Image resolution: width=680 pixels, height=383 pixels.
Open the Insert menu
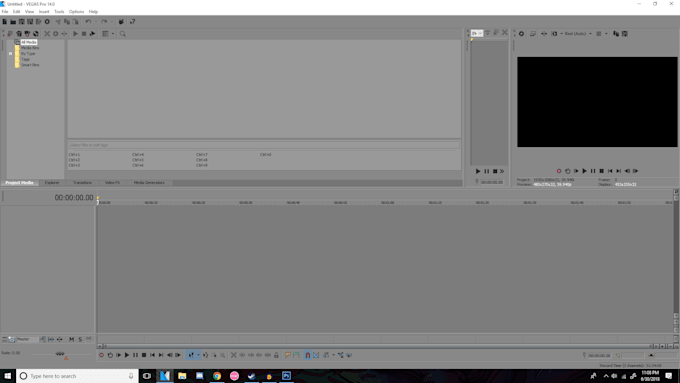44,12
